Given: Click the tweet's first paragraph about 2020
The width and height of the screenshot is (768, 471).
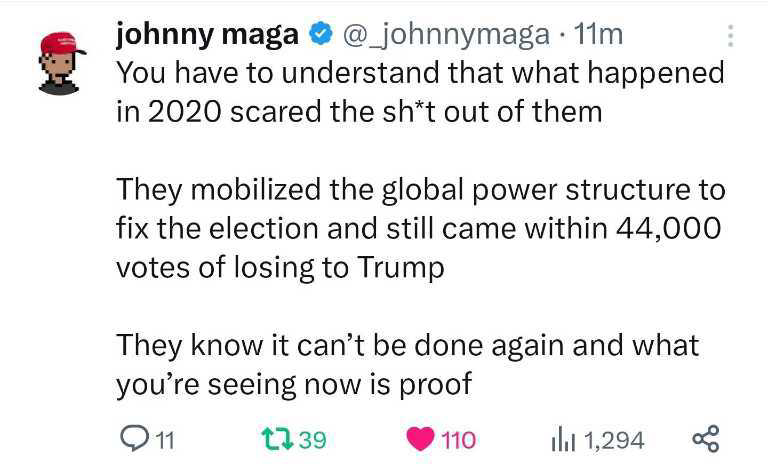Looking at the screenshot, I should [x=420, y=91].
